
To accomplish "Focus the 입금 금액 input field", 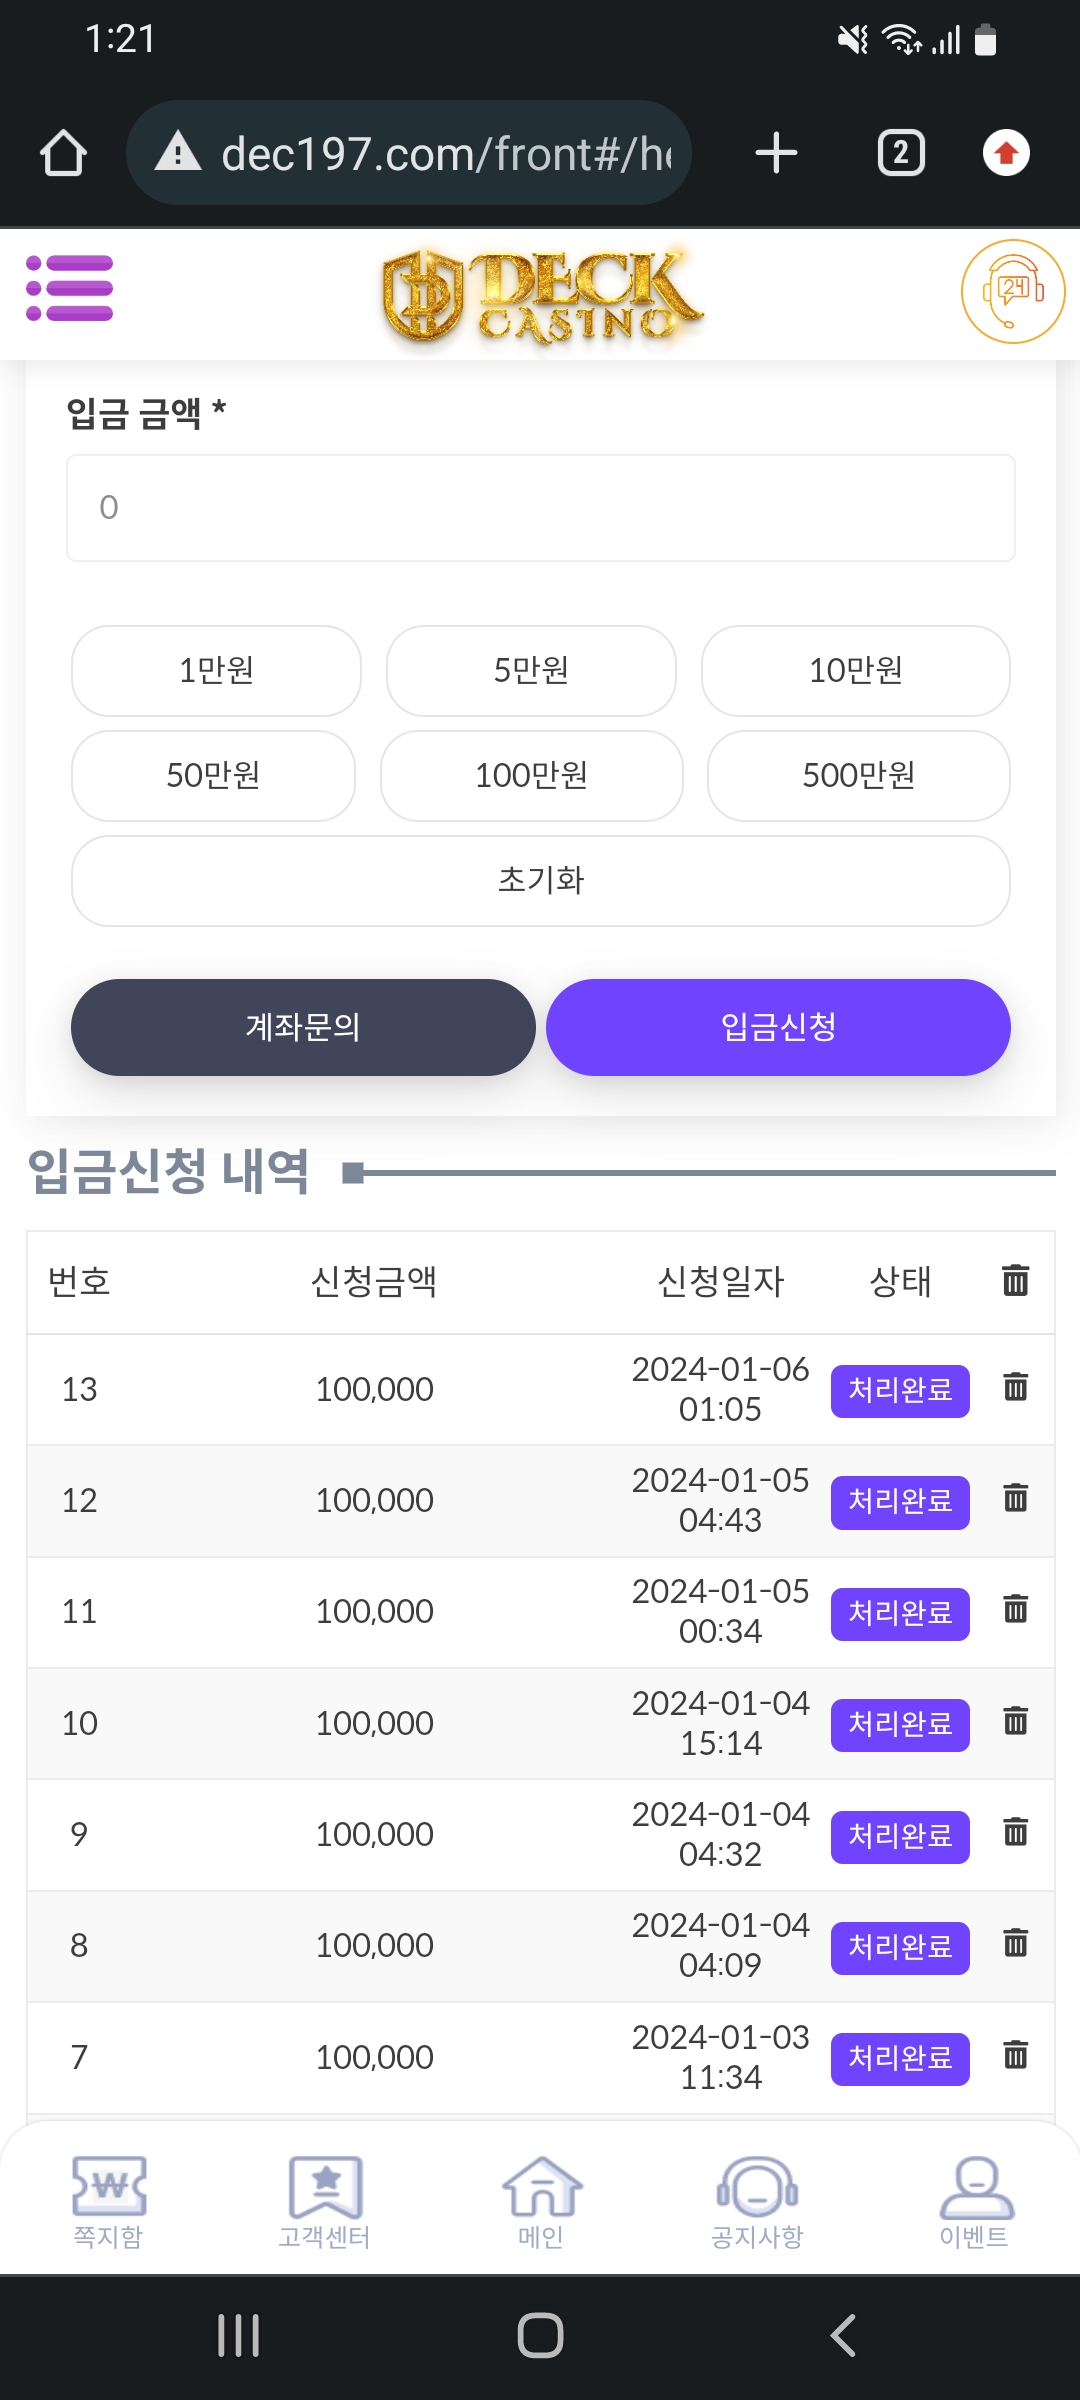I will [541, 508].
